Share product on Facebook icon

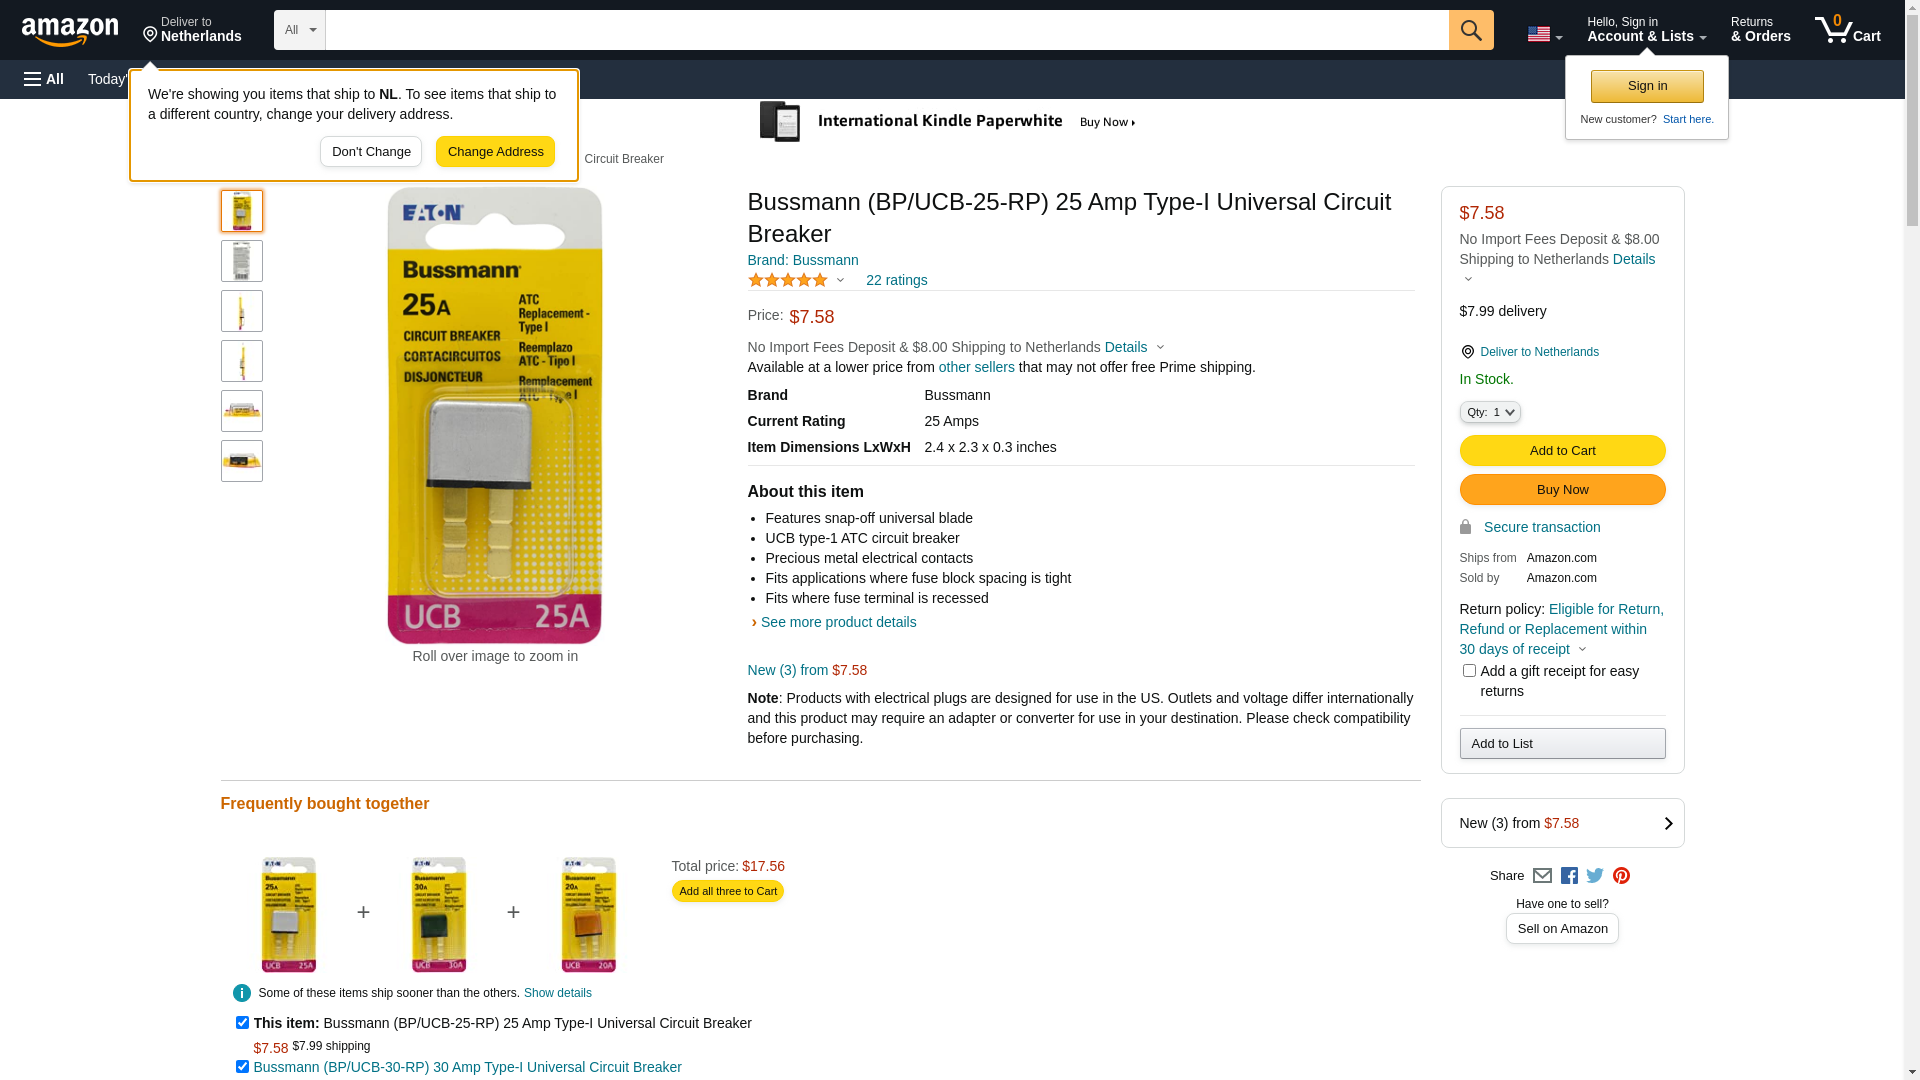[1569, 876]
